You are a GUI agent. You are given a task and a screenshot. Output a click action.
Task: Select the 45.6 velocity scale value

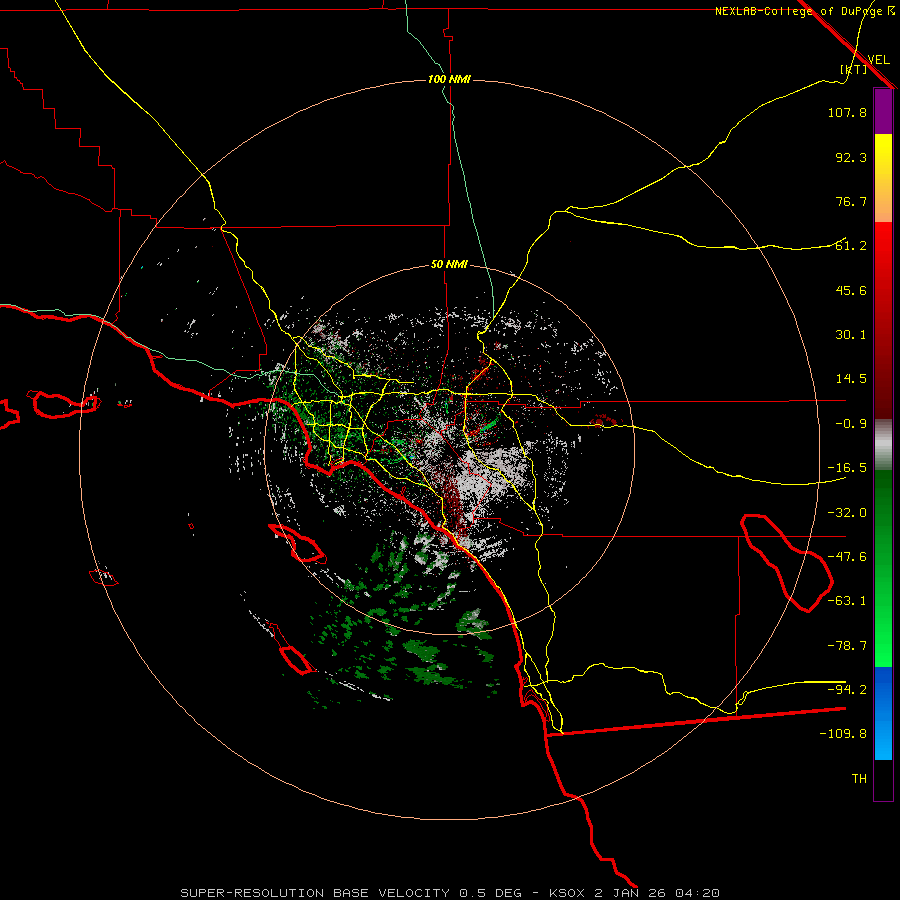tap(851, 290)
